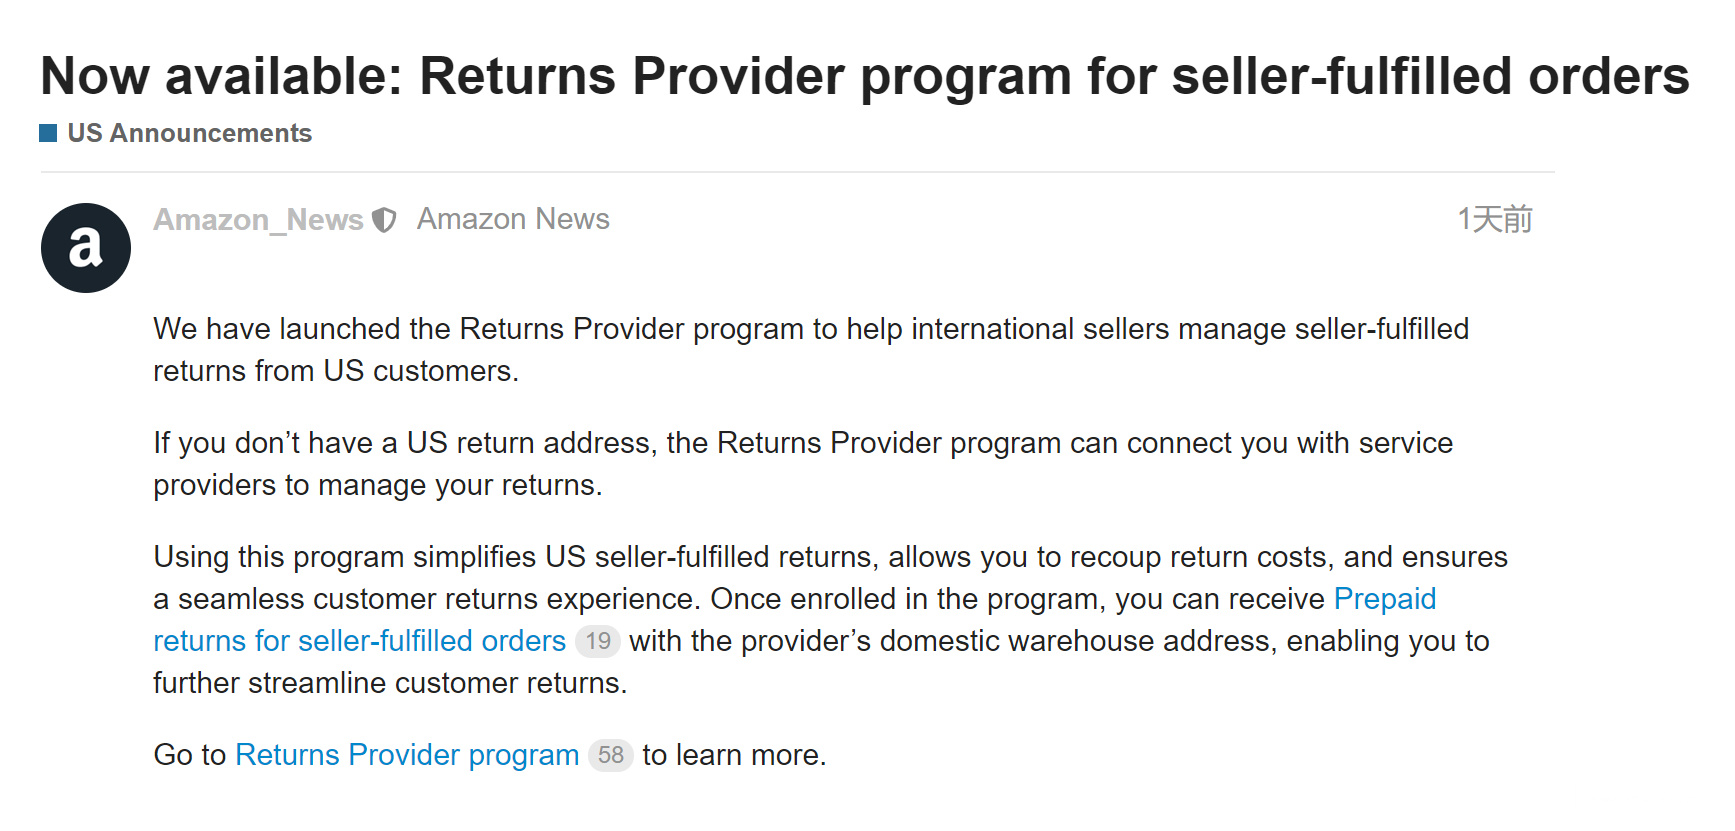Click the blue category square icon
Screen dimensions: 1735x831
[48, 133]
